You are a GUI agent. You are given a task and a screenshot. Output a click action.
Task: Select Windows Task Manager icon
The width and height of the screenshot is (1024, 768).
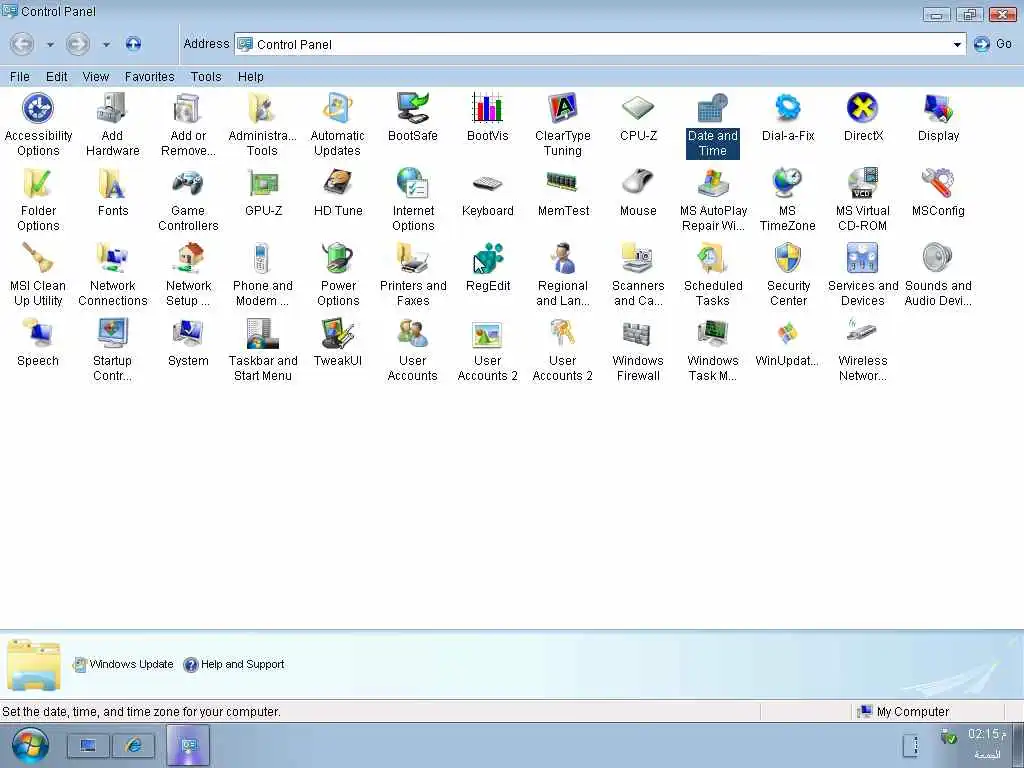712,334
